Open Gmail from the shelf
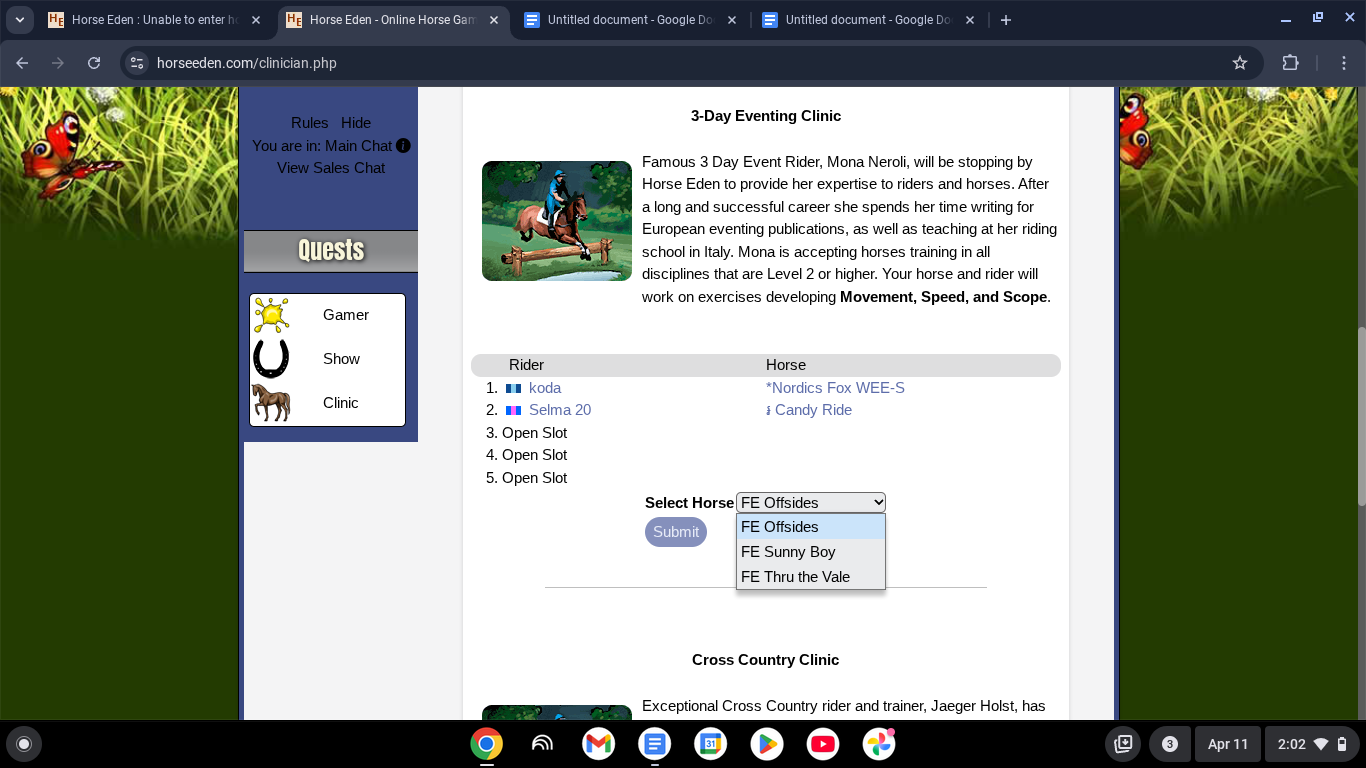Image resolution: width=1366 pixels, height=768 pixels. (x=598, y=744)
